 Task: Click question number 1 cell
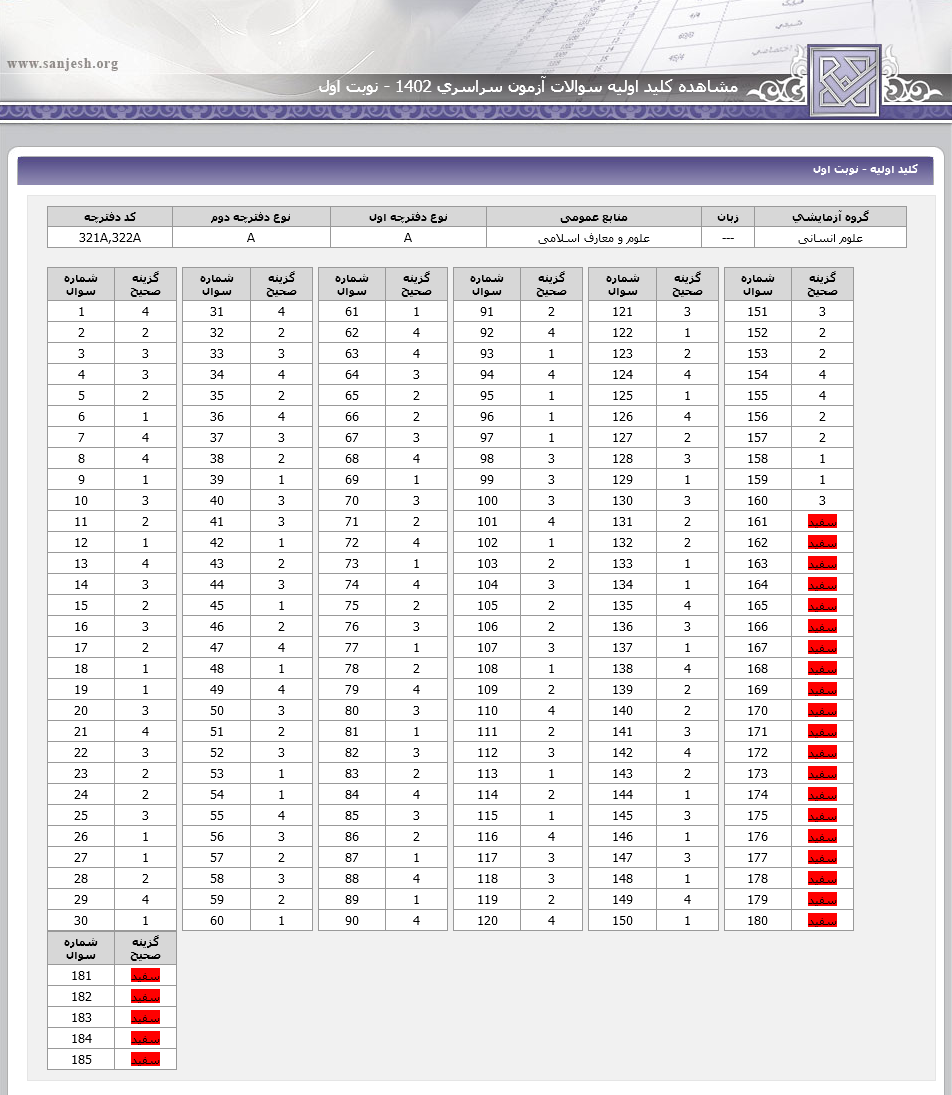(81, 312)
